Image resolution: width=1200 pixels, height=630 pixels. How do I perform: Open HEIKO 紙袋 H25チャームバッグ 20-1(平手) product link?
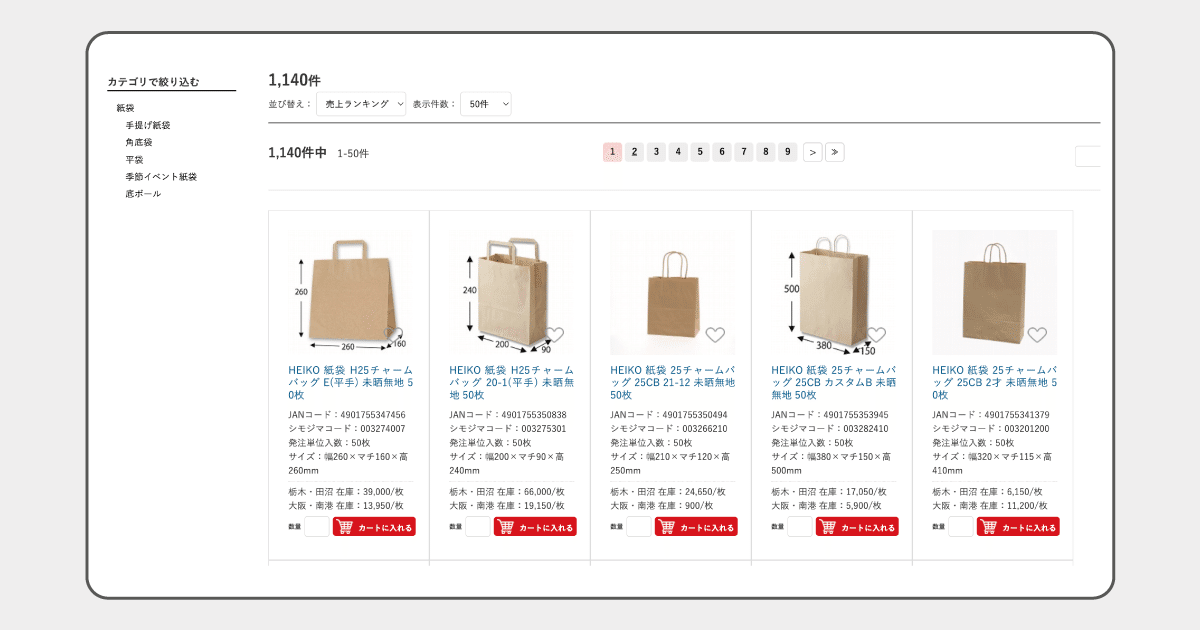(512, 382)
